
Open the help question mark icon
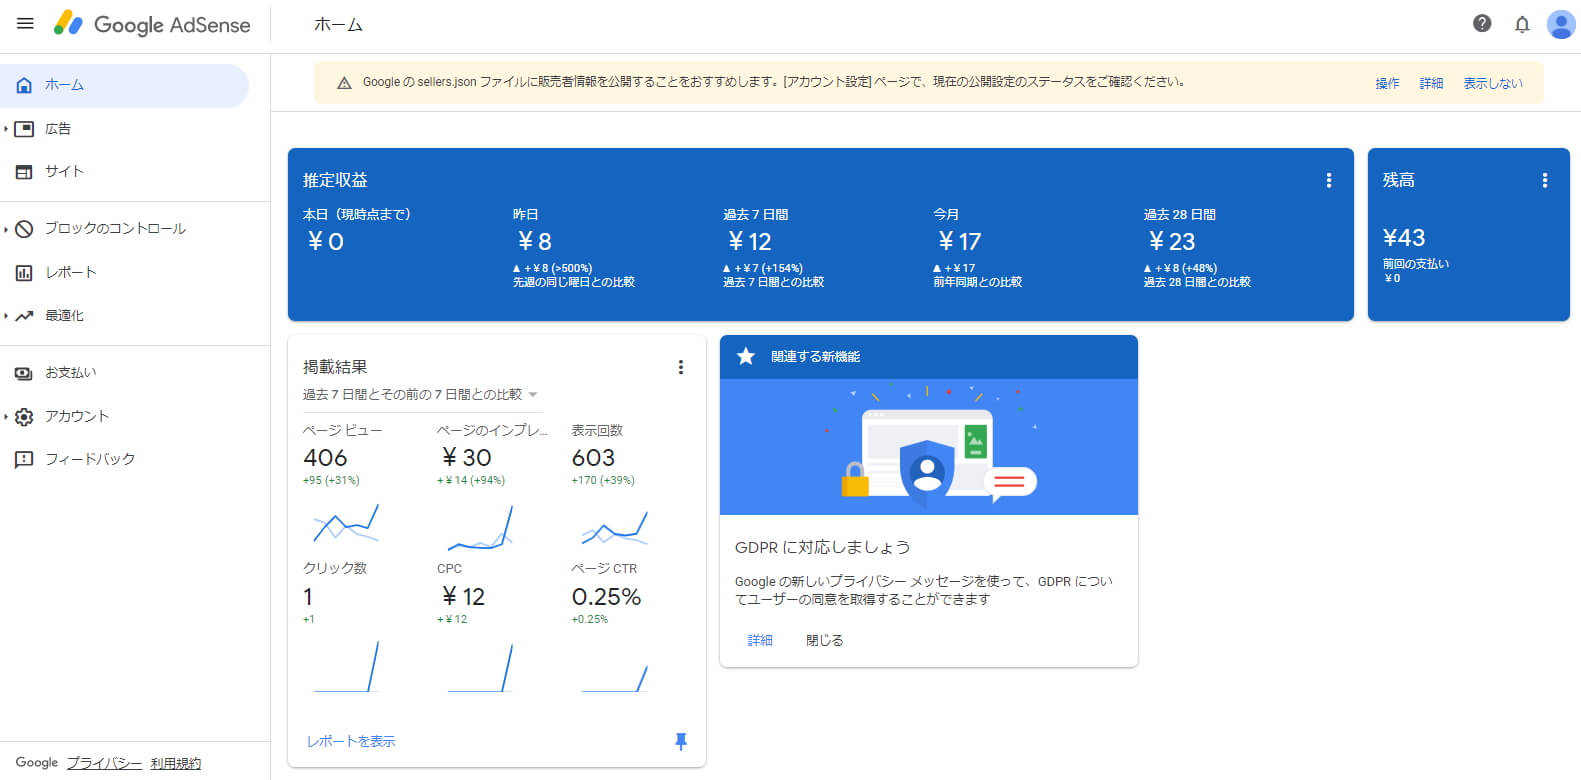click(1482, 24)
